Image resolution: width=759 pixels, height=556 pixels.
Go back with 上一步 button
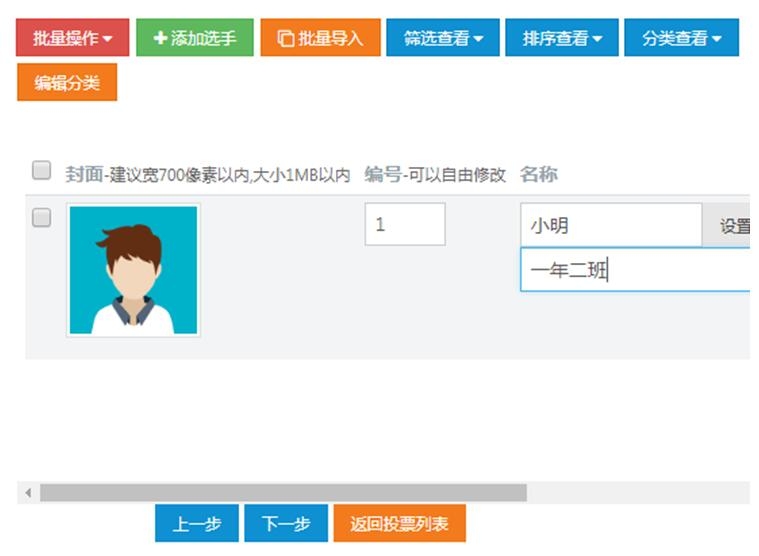click(196, 524)
